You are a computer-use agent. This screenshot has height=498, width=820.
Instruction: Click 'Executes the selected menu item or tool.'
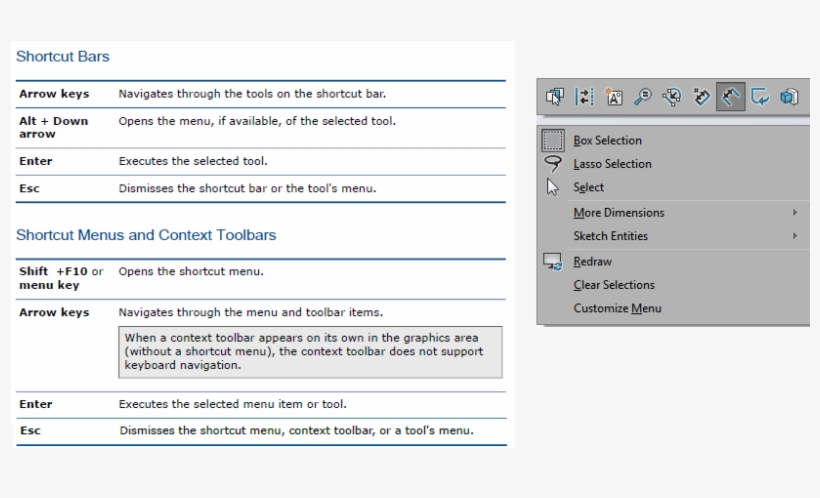233,404
